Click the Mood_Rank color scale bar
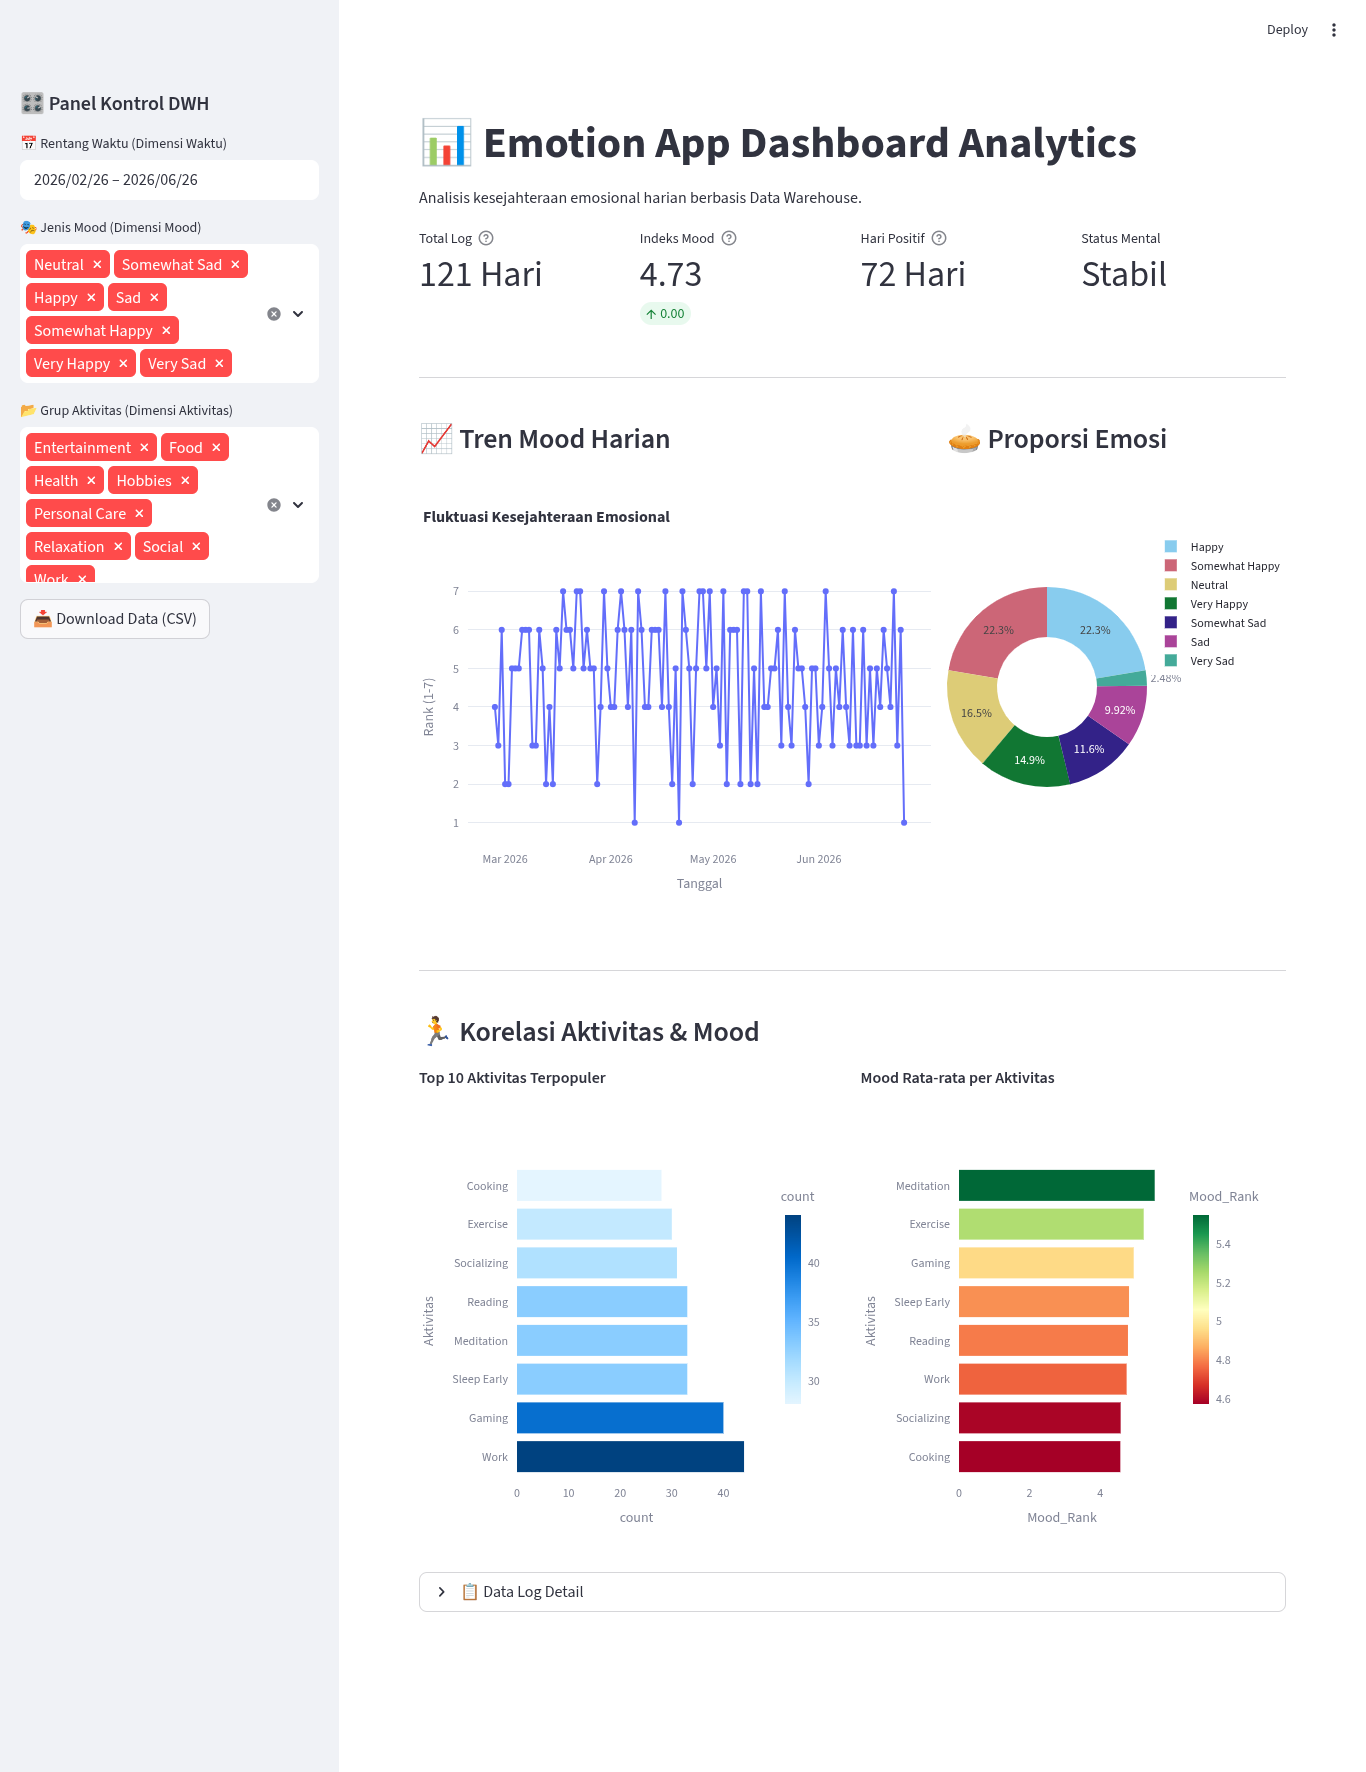 [x=1201, y=1309]
